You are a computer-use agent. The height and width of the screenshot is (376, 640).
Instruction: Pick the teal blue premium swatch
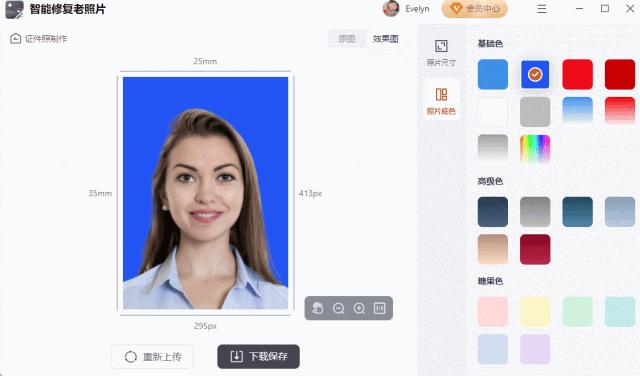click(x=578, y=212)
